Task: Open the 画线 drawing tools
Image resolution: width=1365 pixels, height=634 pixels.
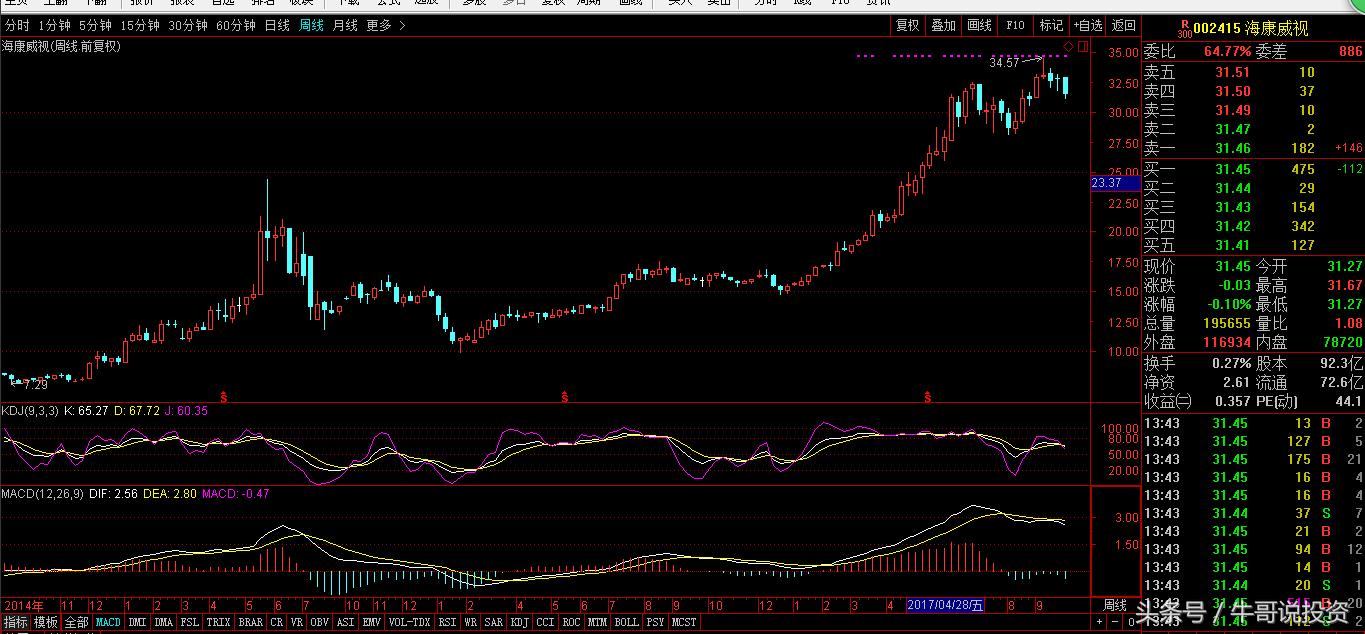Action: [979, 25]
